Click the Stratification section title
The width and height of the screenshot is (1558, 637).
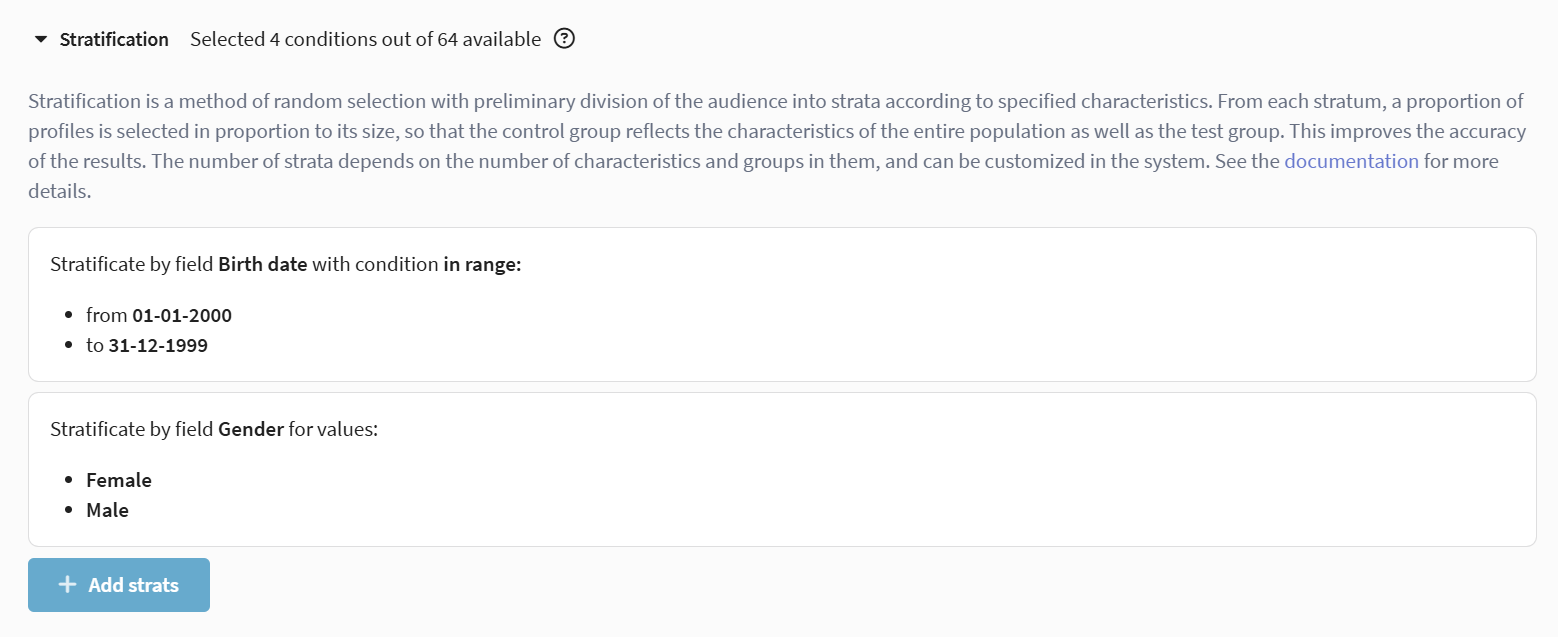point(114,40)
